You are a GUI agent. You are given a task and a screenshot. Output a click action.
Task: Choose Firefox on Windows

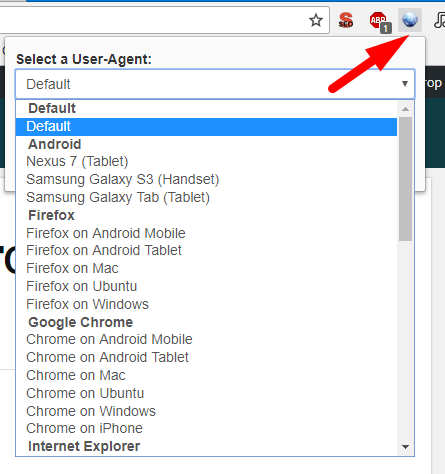pyautogui.click(x=206, y=305)
